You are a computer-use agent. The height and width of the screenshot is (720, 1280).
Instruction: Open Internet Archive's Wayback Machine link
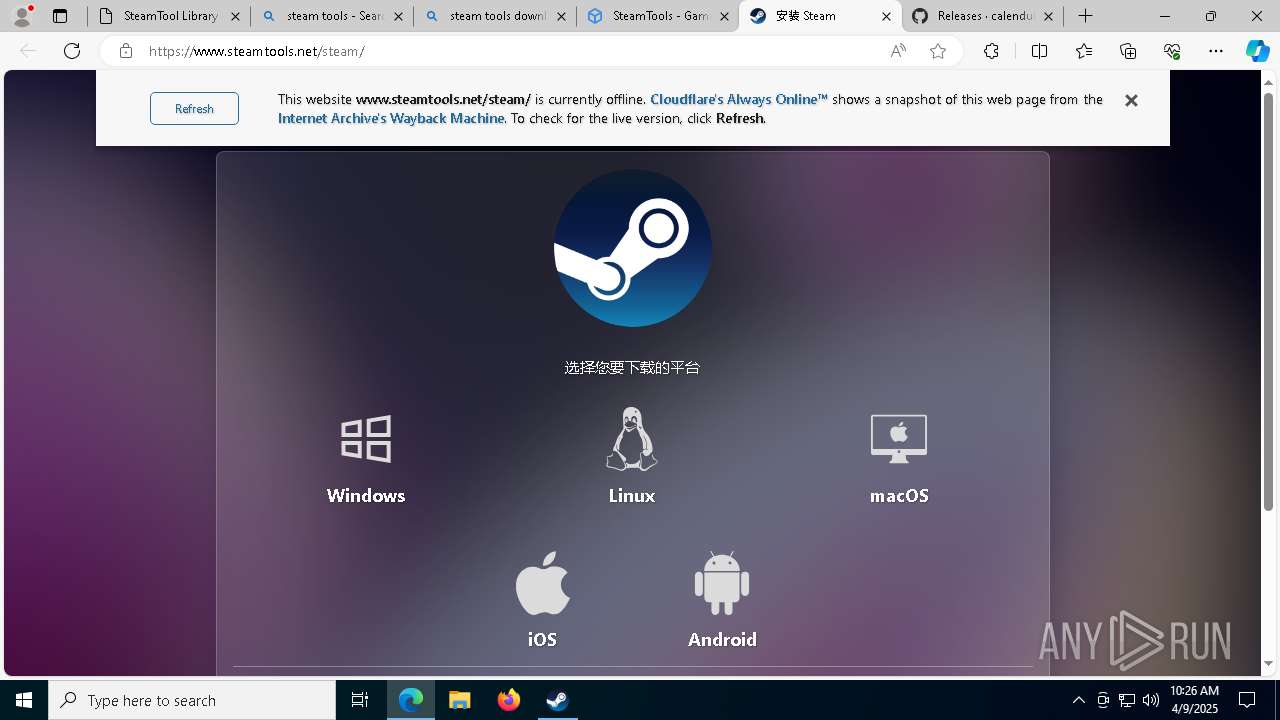(391, 118)
